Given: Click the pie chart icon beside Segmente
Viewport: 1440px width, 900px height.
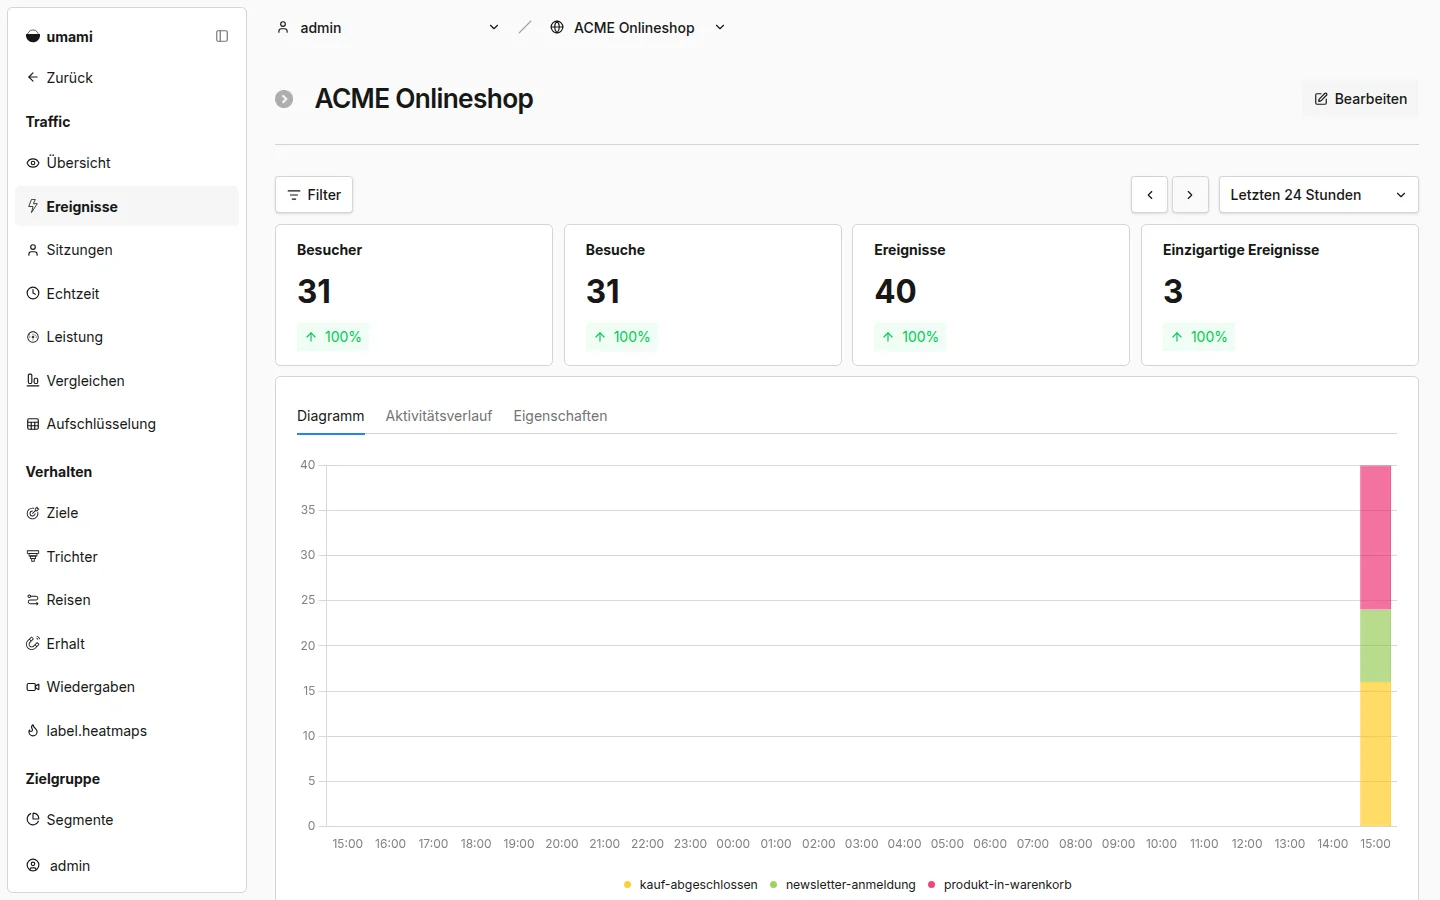Looking at the screenshot, I should tap(33, 819).
